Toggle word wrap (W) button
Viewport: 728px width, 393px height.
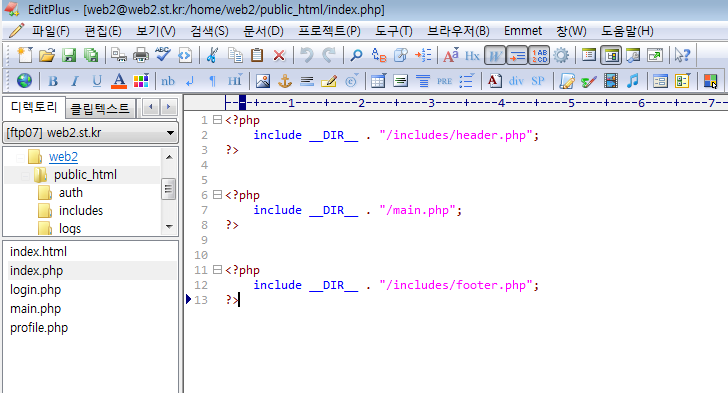click(494, 55)
